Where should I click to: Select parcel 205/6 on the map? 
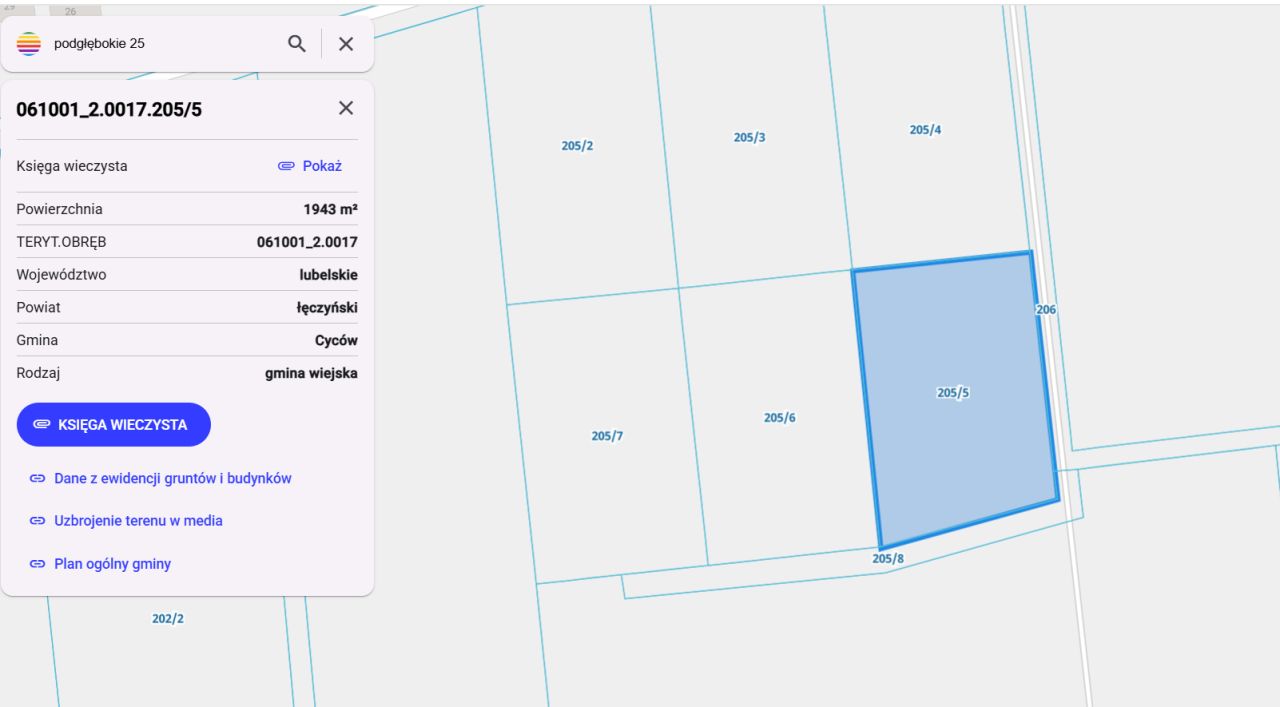click(779, 418)
